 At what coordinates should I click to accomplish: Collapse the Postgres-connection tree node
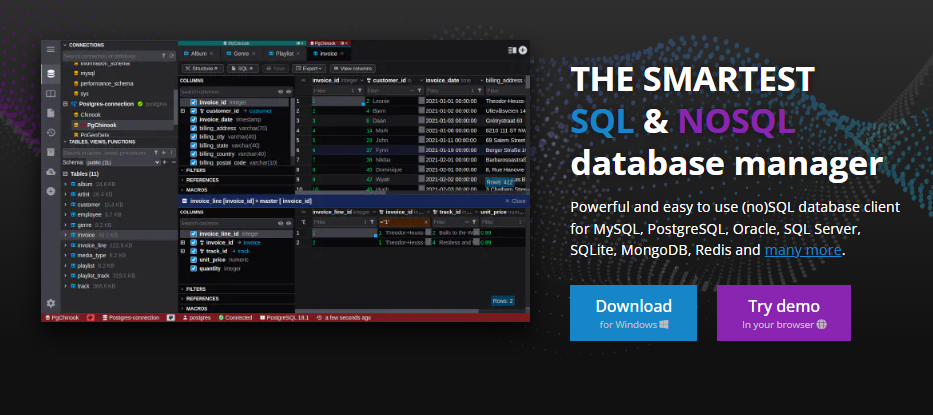coord(65,104)
